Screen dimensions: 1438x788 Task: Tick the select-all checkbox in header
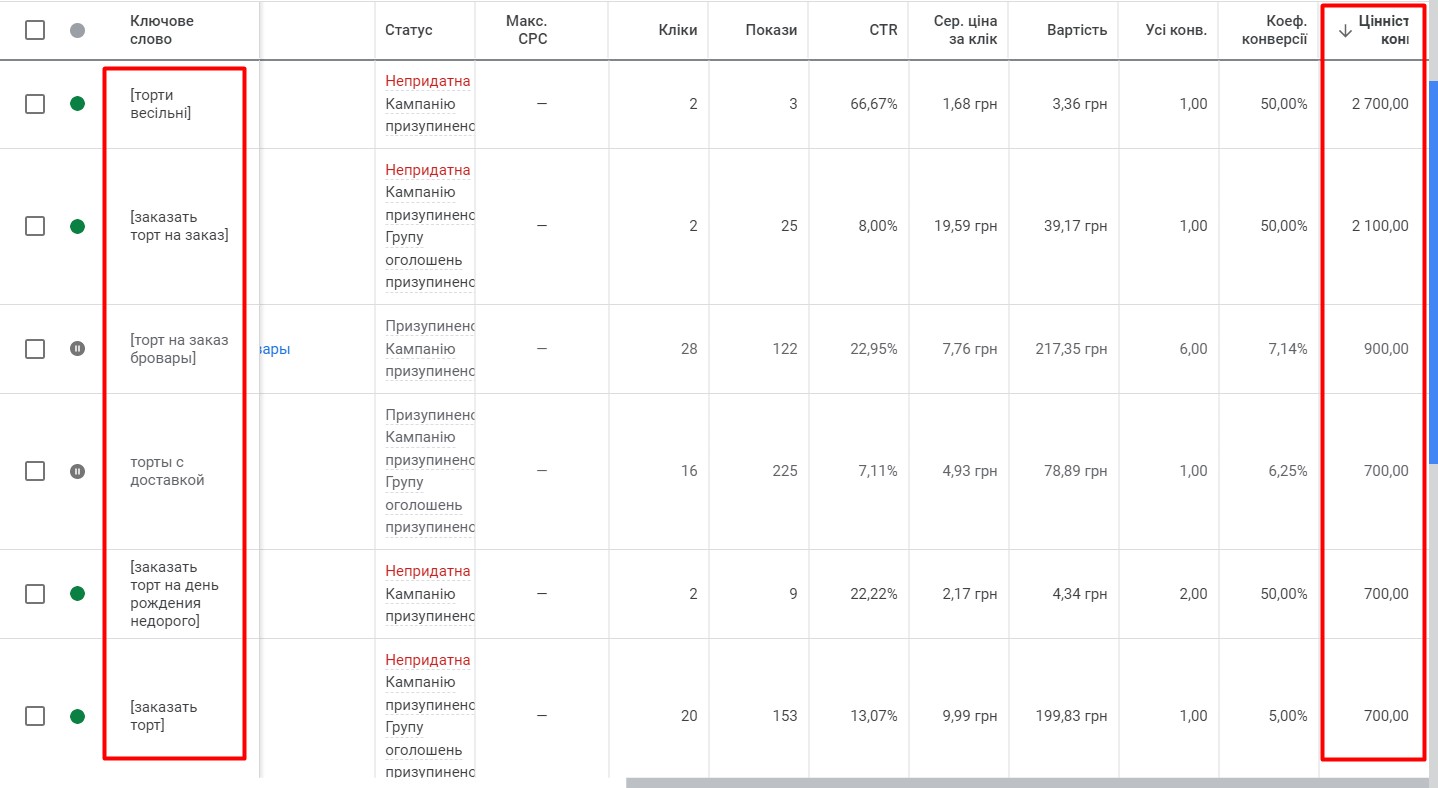click(x=35, y=30)
